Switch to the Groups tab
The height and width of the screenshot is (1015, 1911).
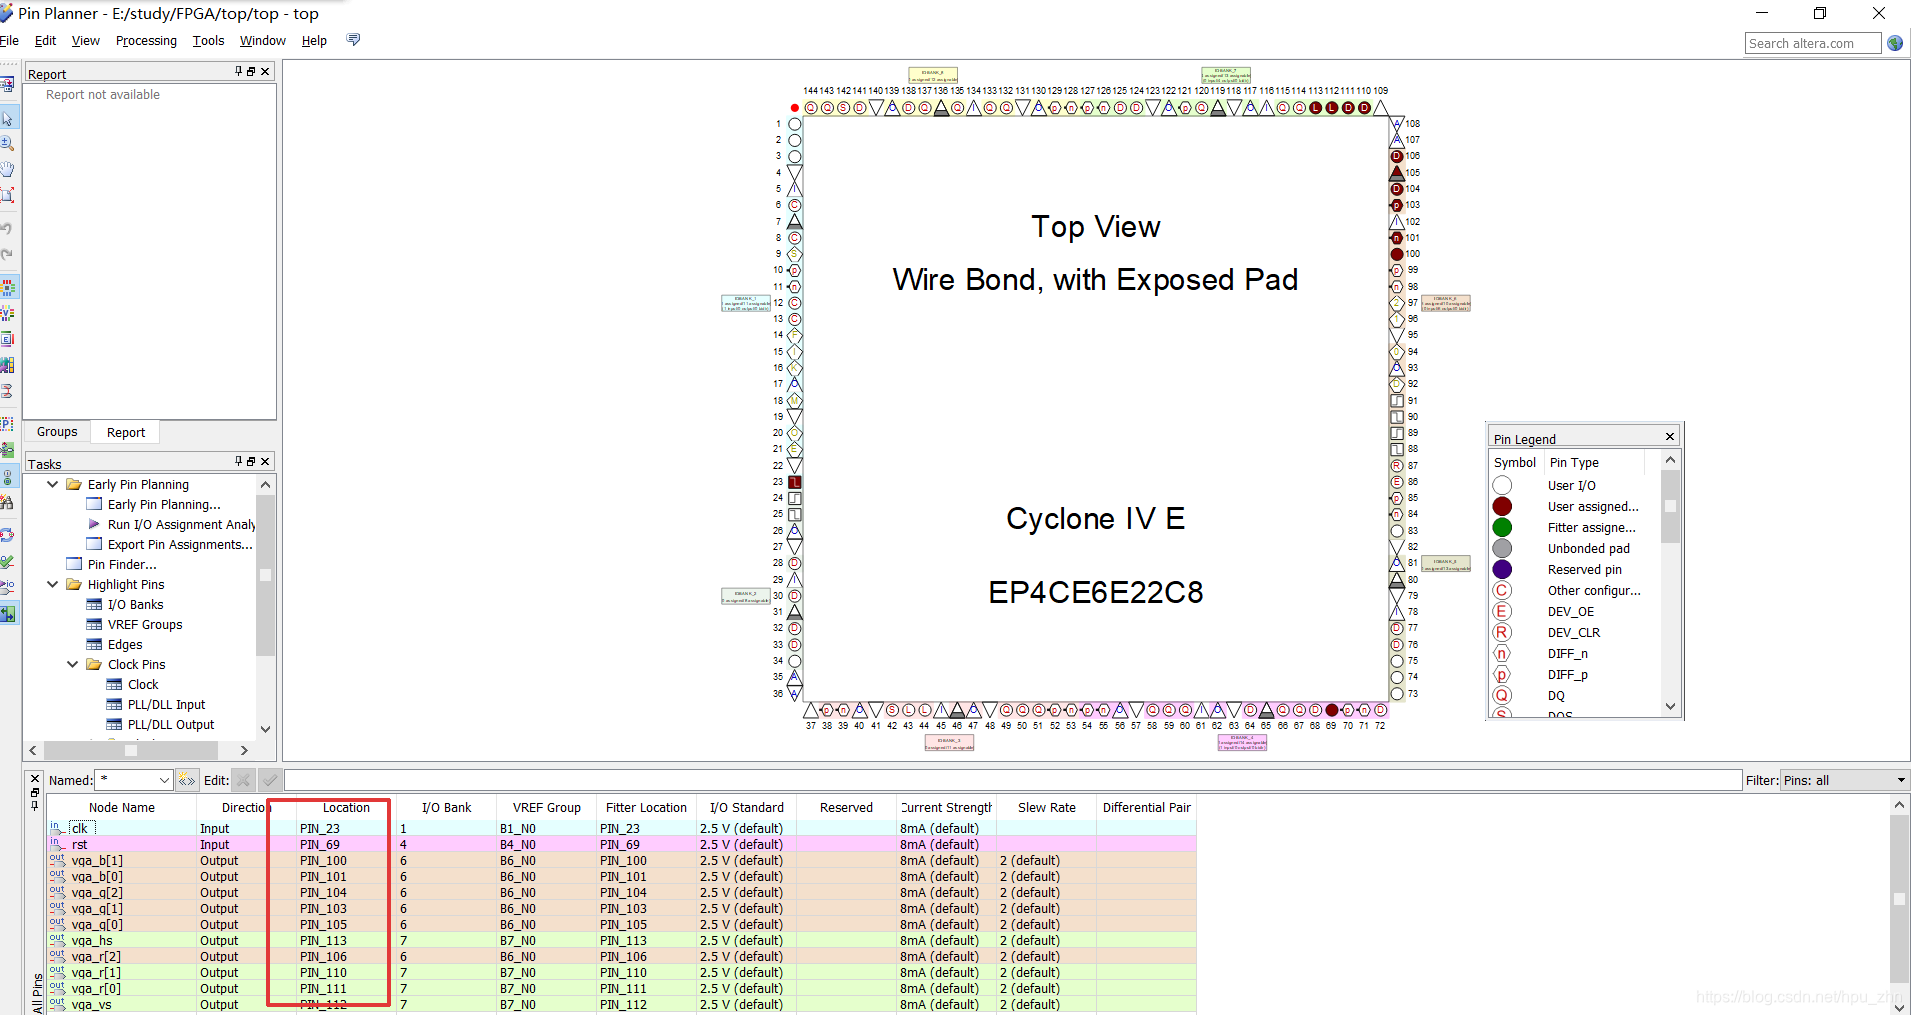[x=57, y=432]
